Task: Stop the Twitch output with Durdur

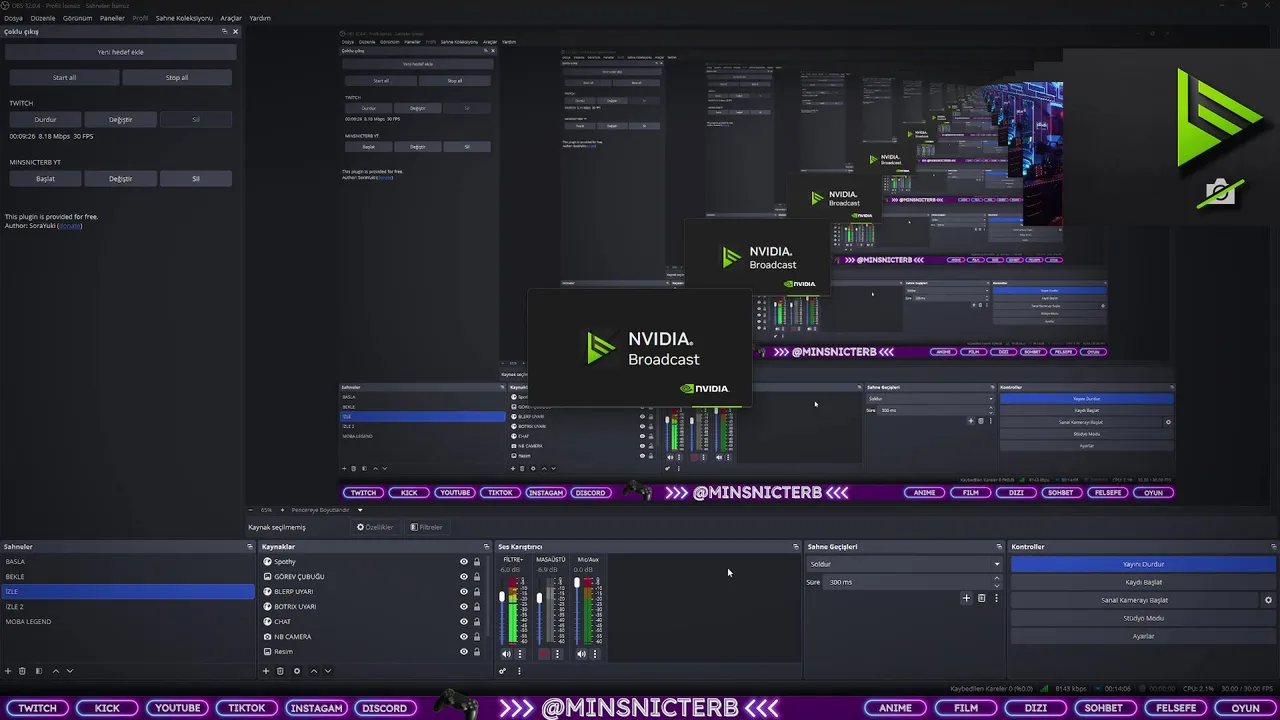Action: coord(45,119)
